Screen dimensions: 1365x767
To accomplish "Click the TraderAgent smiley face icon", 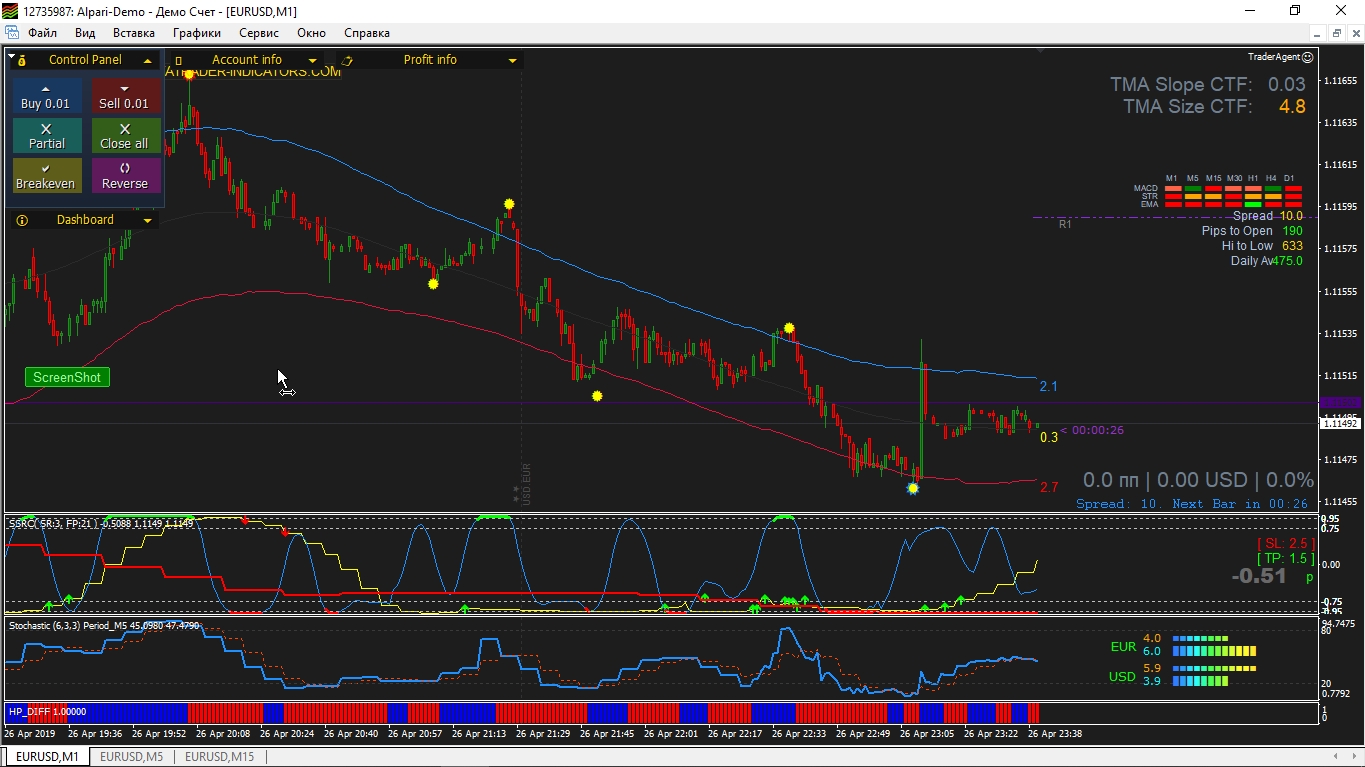I will click(1308, 58).
